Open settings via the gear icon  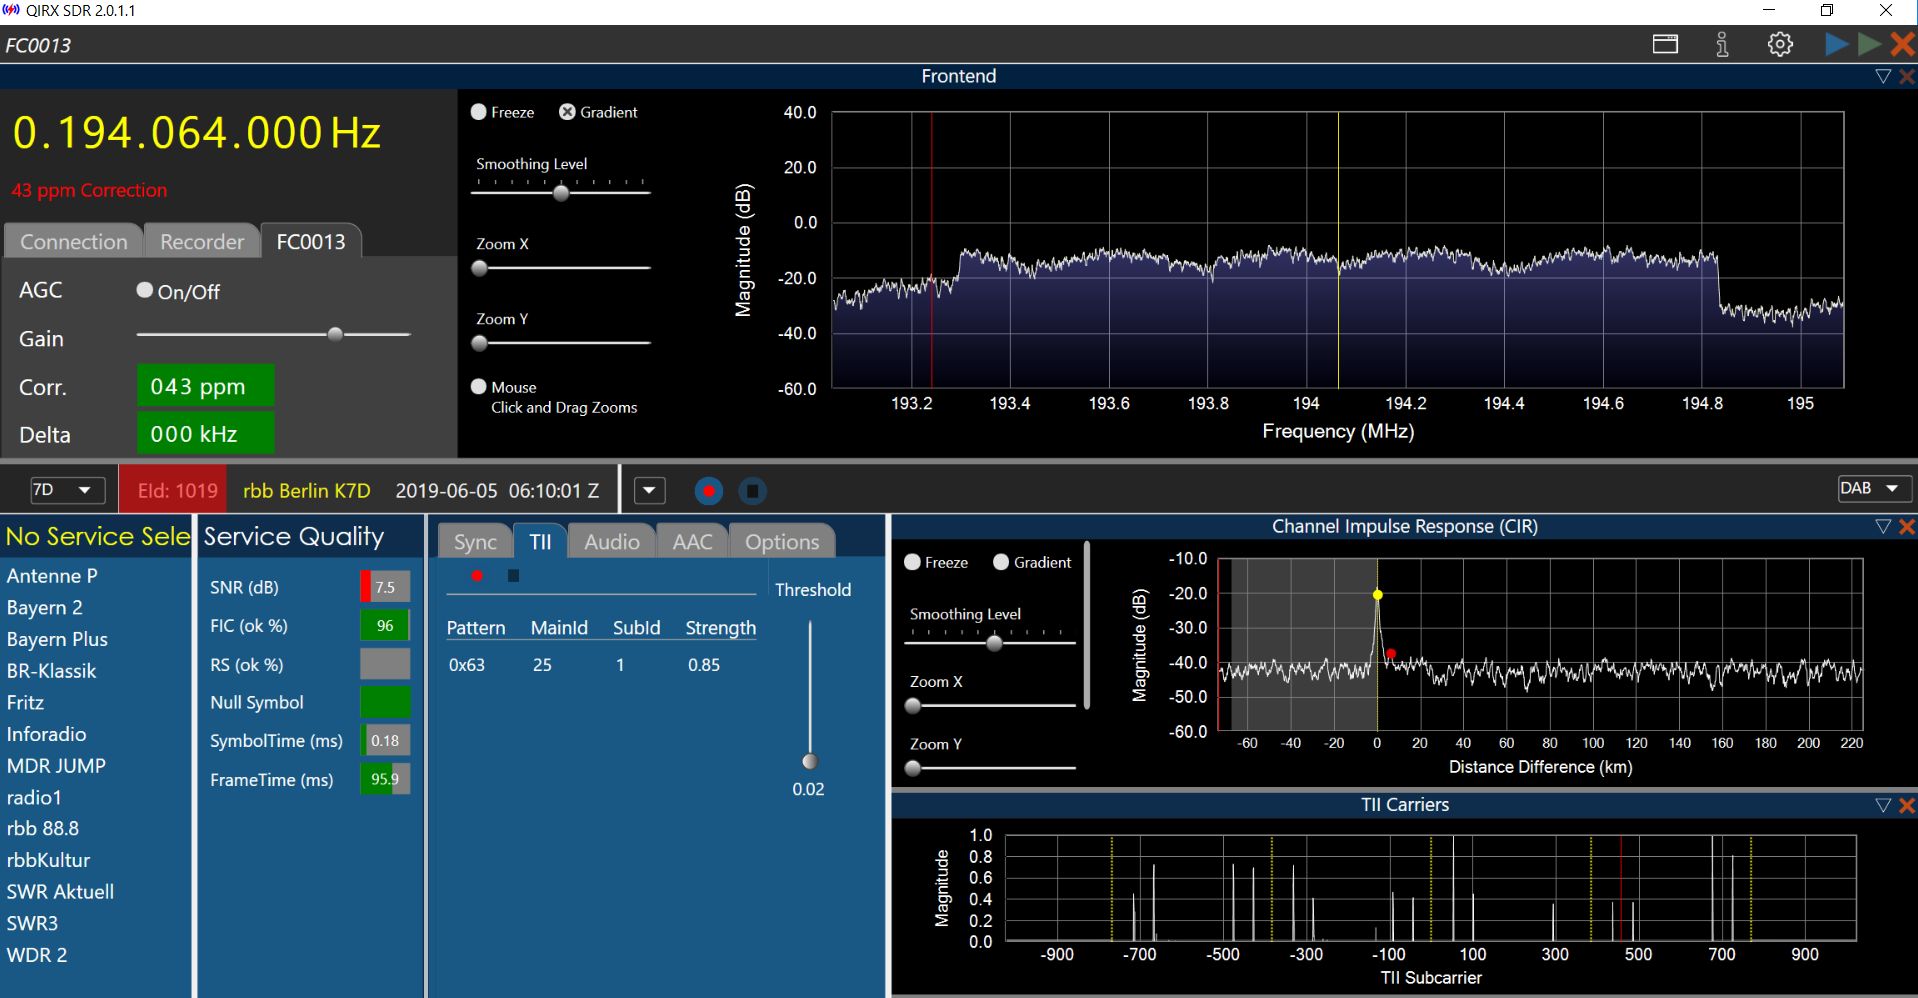(x=1780, y=44)
